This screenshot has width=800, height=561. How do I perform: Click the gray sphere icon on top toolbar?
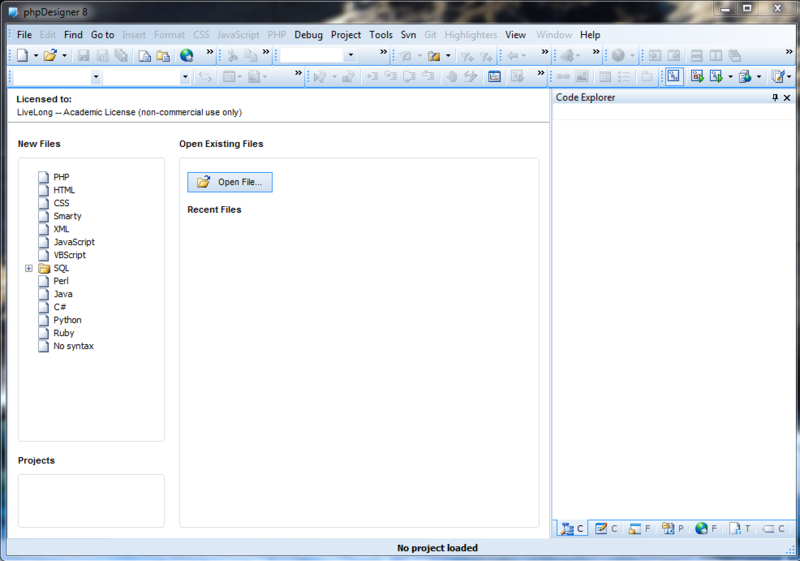(x=618, y=55)
